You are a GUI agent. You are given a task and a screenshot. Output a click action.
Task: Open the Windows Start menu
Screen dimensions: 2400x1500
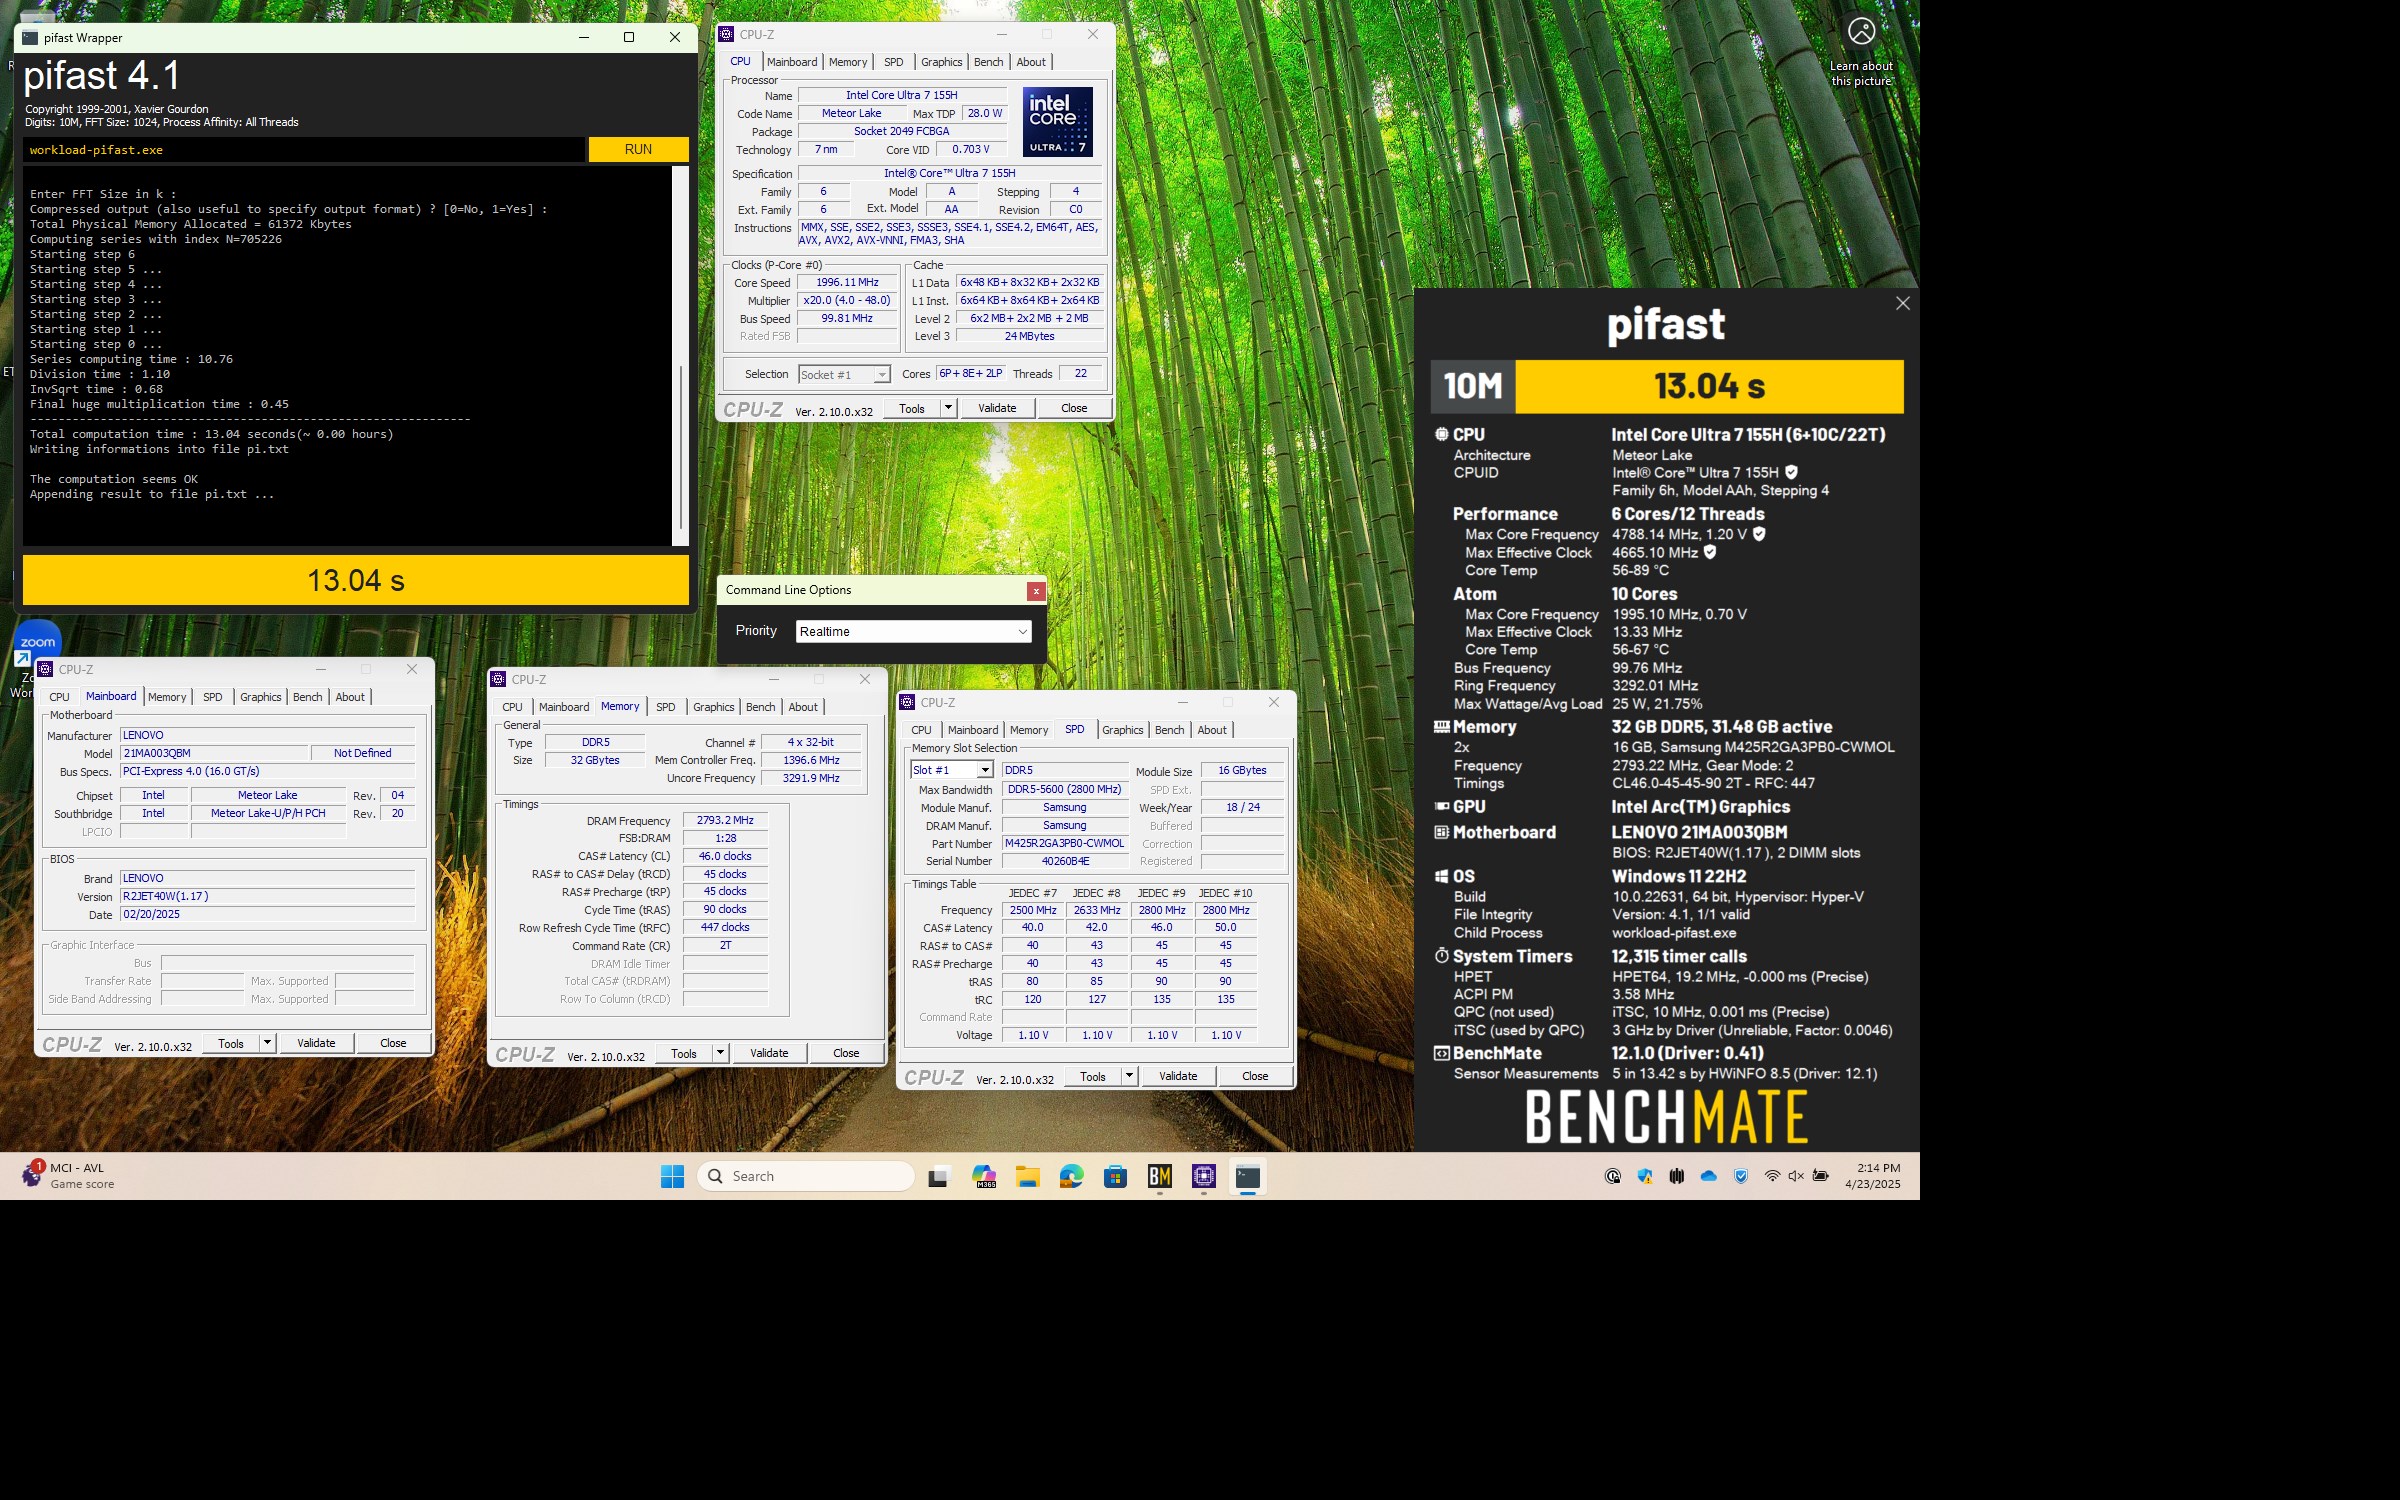[x=672, y=1176]
